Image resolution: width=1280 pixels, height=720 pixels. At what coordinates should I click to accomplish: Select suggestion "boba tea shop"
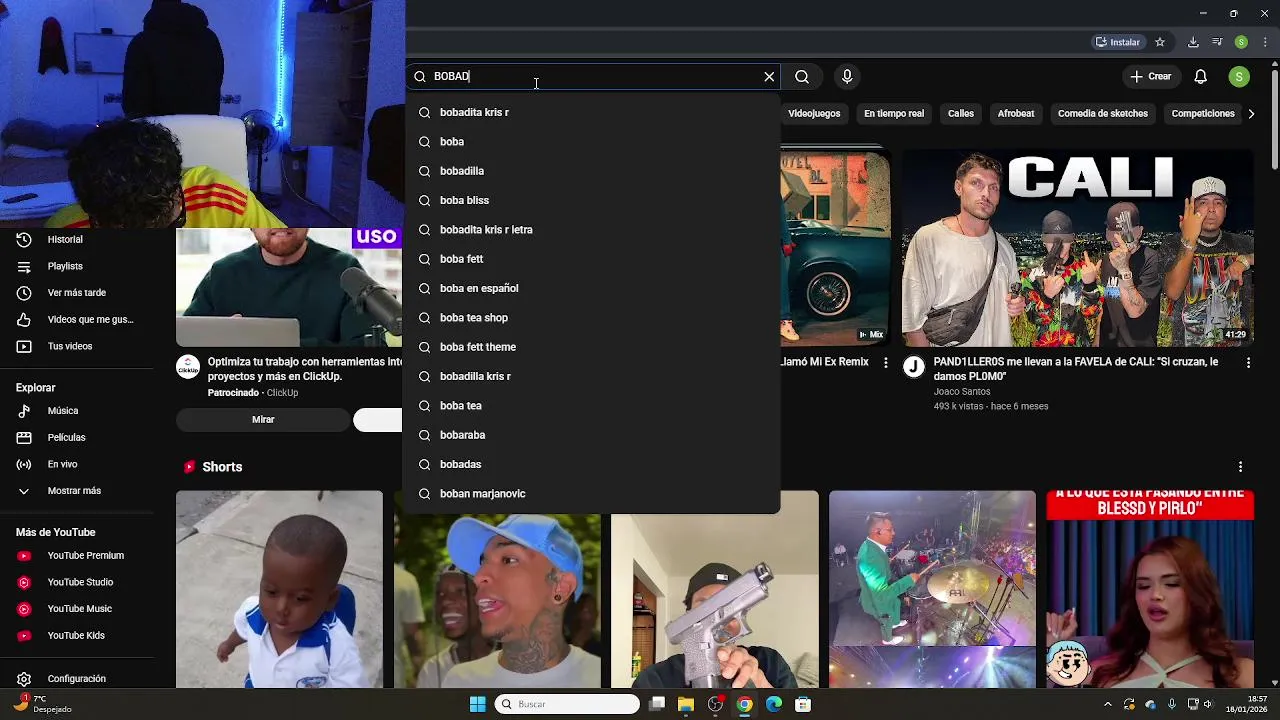591,317
